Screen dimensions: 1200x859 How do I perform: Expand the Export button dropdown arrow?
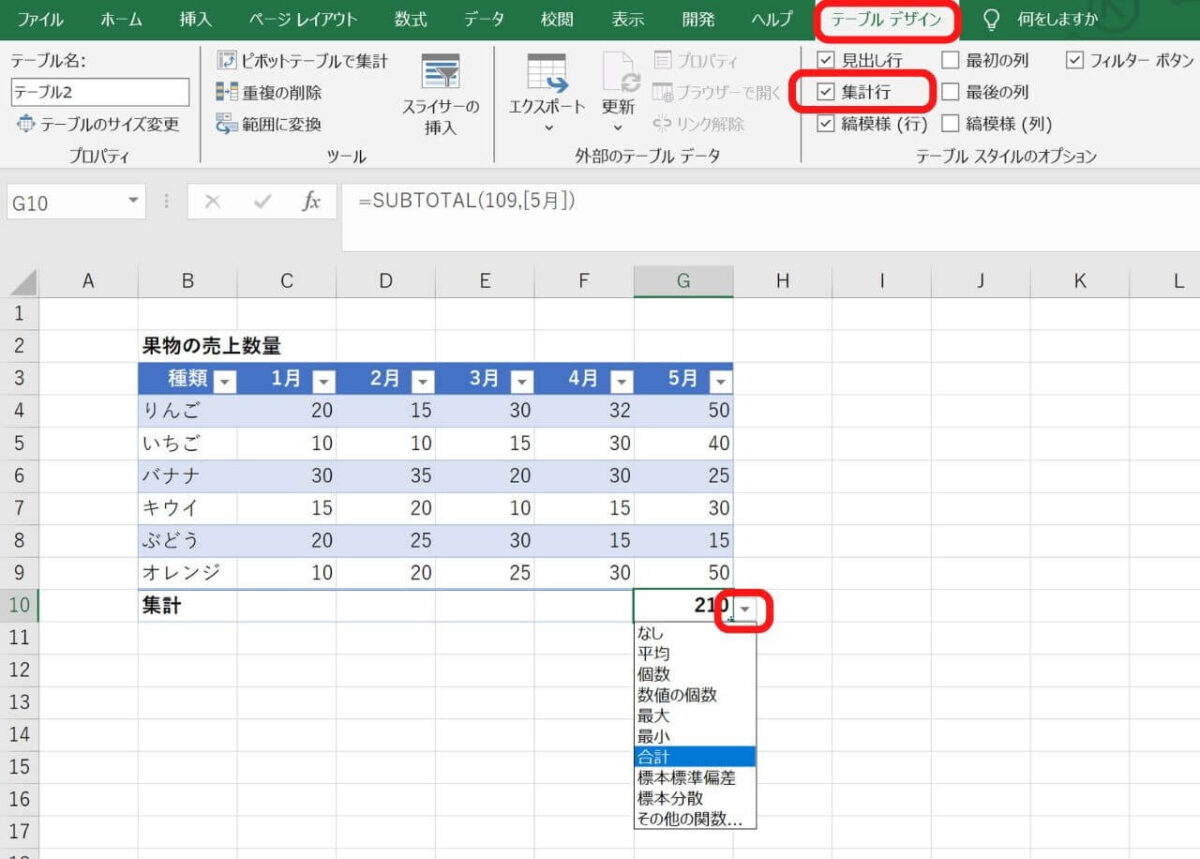[548, 127]
